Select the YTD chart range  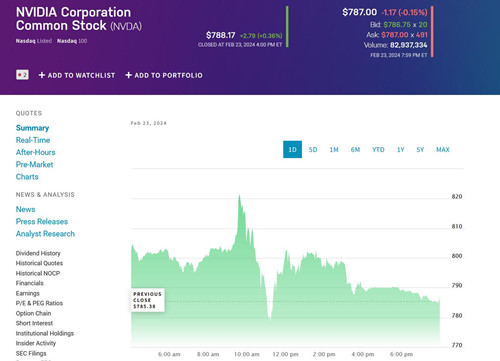[x=378, y=150]
